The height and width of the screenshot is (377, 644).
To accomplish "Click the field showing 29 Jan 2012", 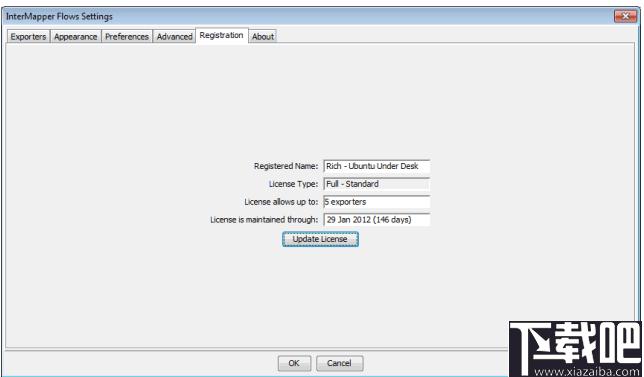I will 377,220.
